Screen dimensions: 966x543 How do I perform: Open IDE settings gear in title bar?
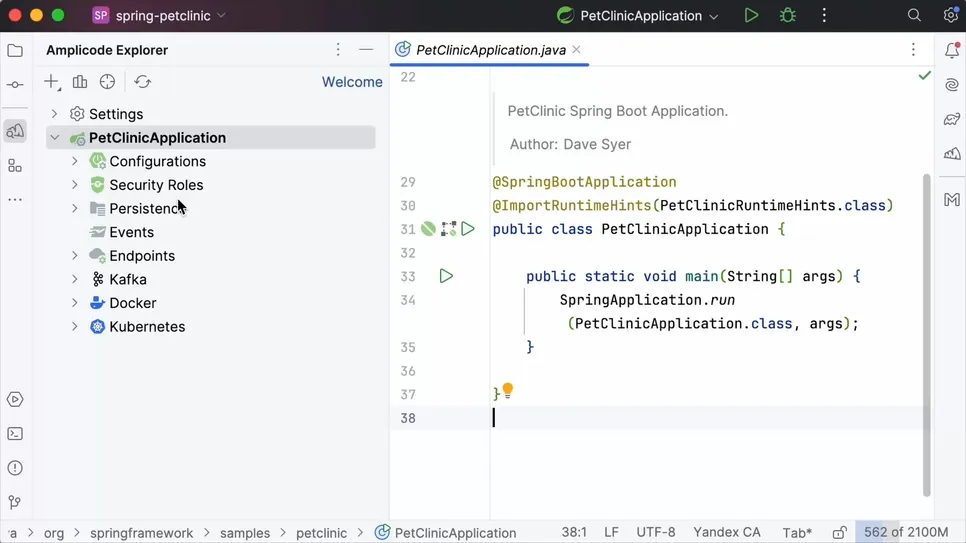click(951, 15)
